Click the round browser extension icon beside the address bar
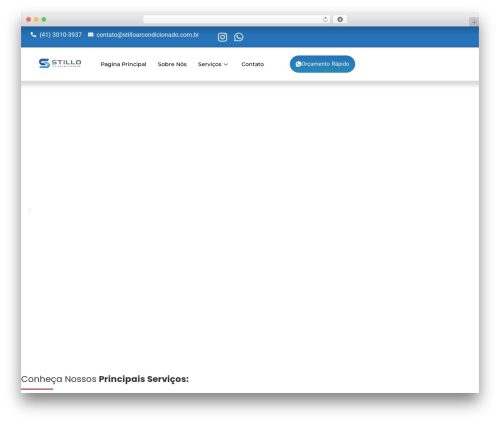Image resolution: width=500 pixels, height=423 pixels. tap(340, 20)
